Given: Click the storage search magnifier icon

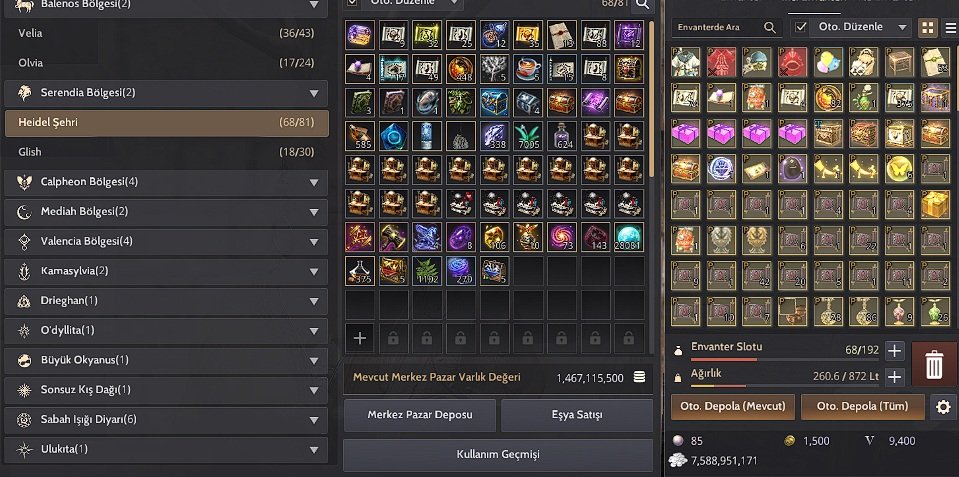Looking at the screenshot, I should [x=642, y=5].
